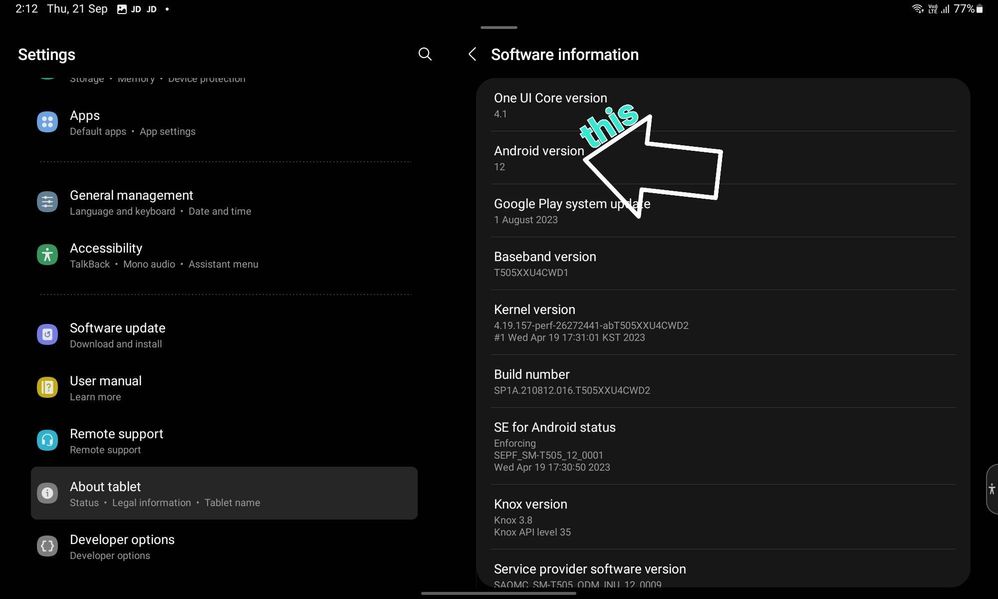Tap the 'App settings' subtitle text
This screenshot has width=998, height=599.
click(167, 132)
